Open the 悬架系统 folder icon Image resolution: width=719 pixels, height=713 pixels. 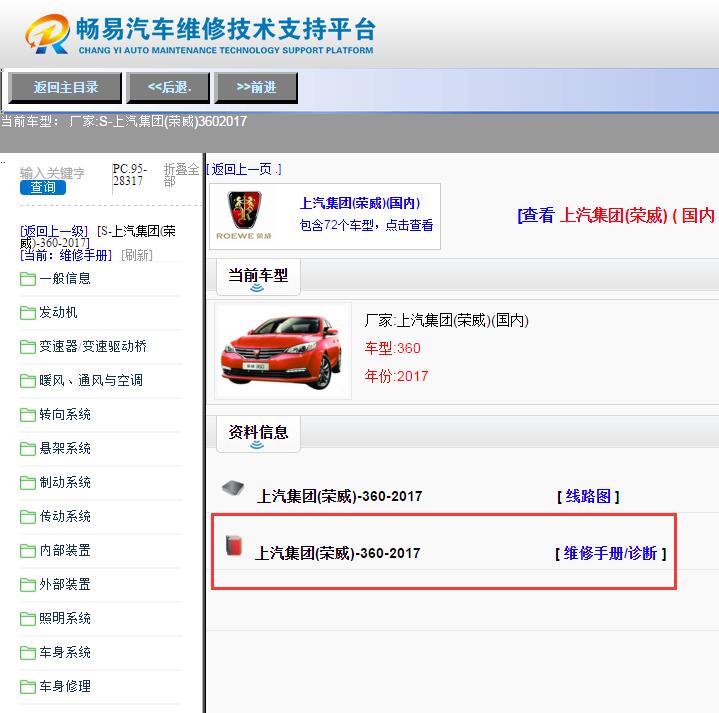click(28, 448)
